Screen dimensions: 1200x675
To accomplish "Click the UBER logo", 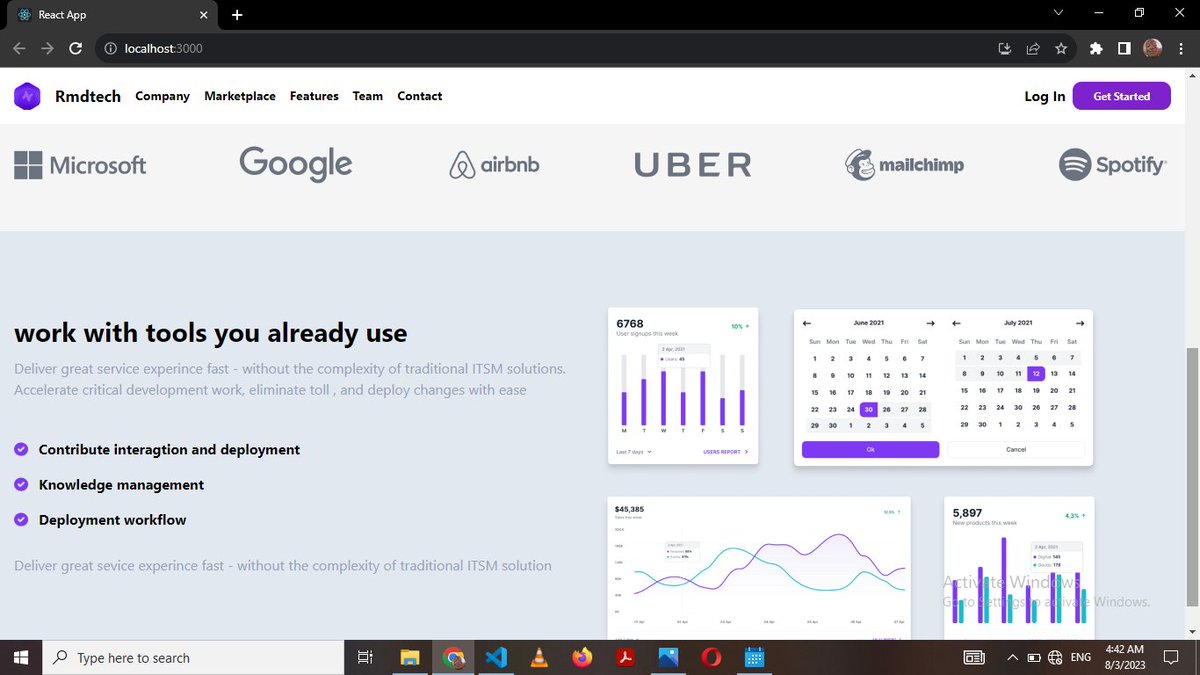I will (692, 165).
